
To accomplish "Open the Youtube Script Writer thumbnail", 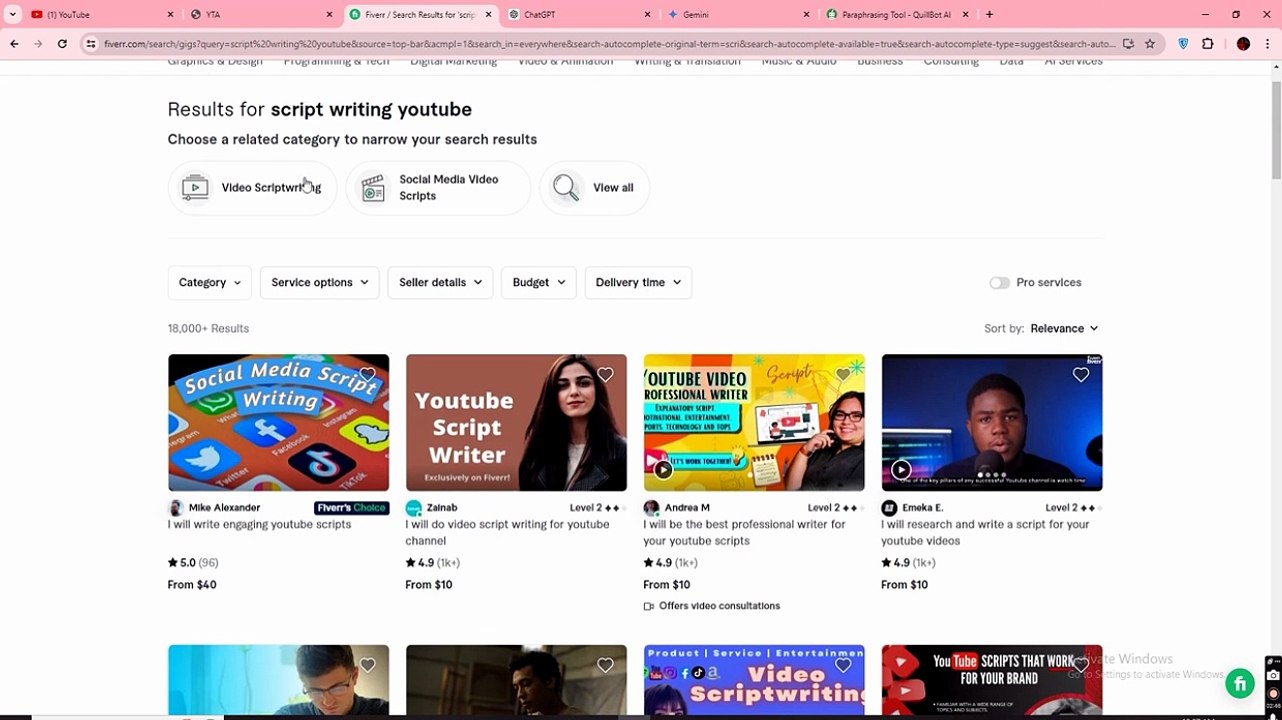I will [516, 423].
